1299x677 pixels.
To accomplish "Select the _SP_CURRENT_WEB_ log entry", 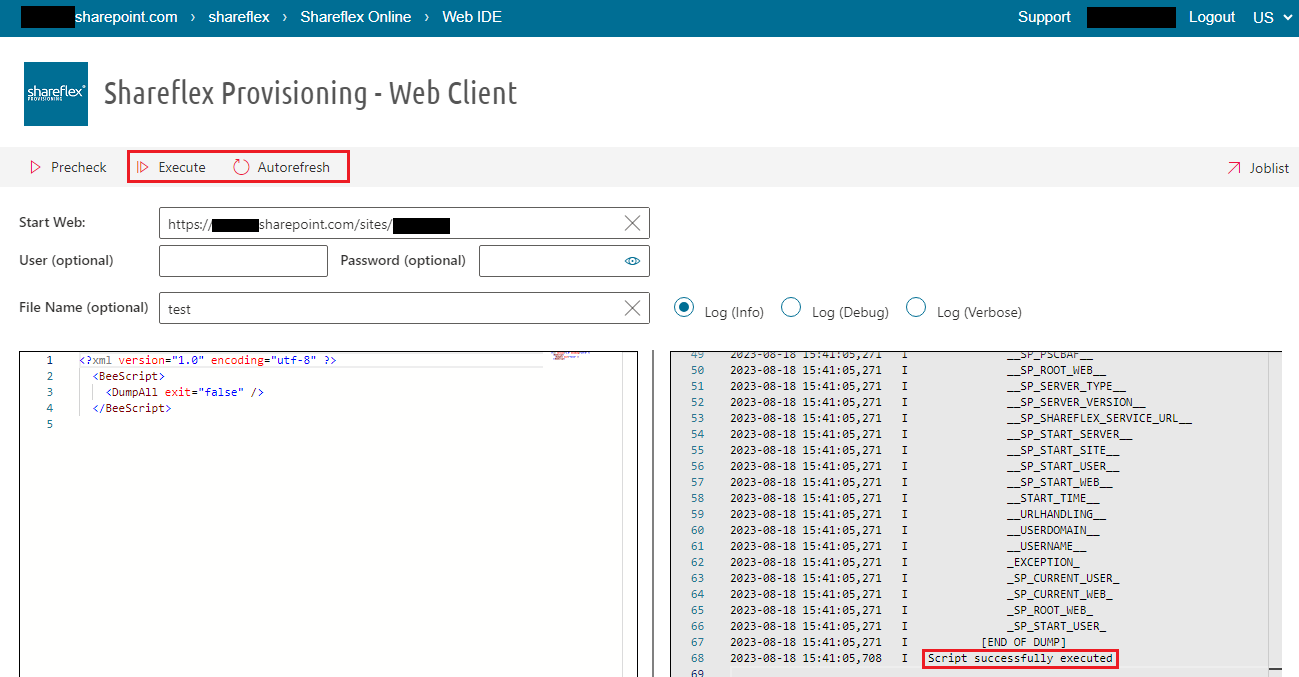I will click(1059, 594).
